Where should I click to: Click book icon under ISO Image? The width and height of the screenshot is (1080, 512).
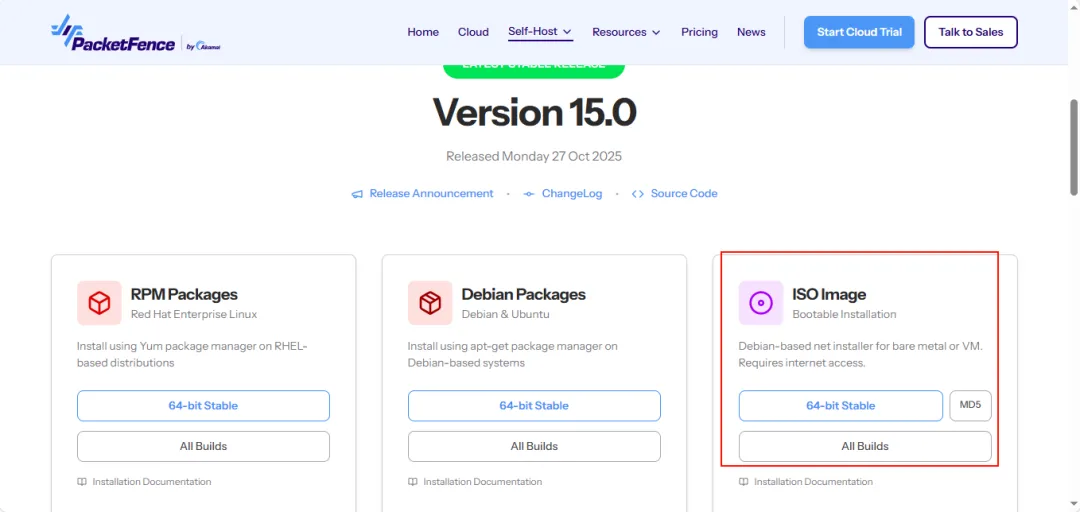pyautogui.click(x=744, y=482)
